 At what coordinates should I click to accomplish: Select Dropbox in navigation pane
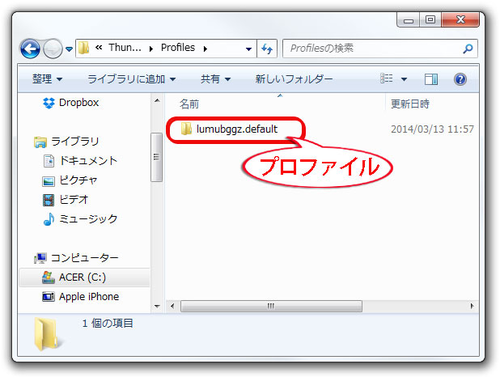(79, 103)
